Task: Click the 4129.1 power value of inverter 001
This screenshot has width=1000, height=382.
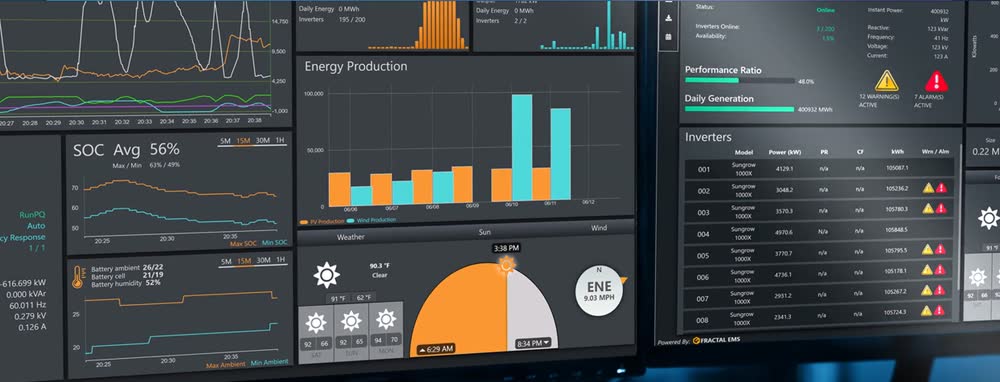Action: point(784,169)
